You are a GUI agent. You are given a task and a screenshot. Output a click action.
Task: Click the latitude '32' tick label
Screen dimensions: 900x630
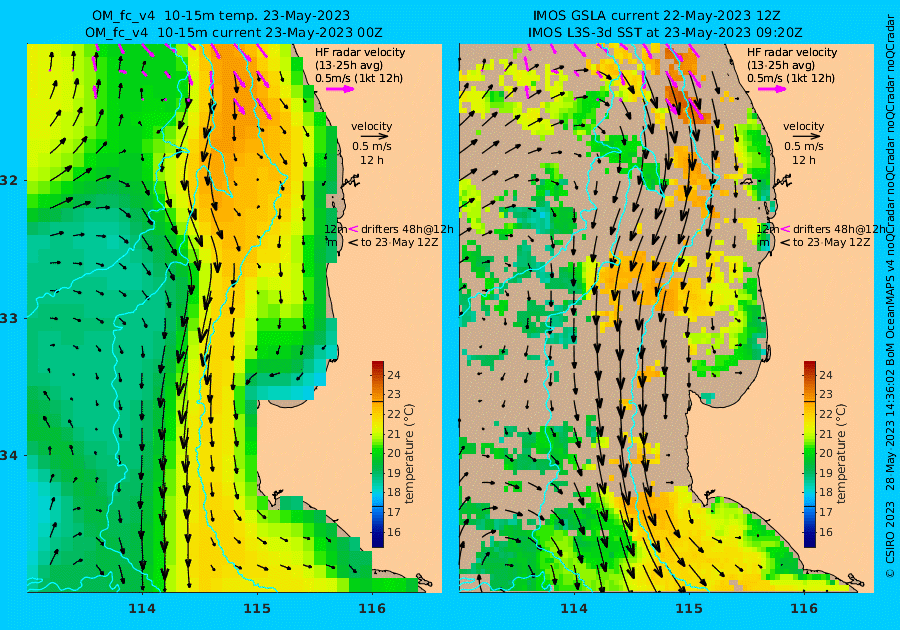9,180
